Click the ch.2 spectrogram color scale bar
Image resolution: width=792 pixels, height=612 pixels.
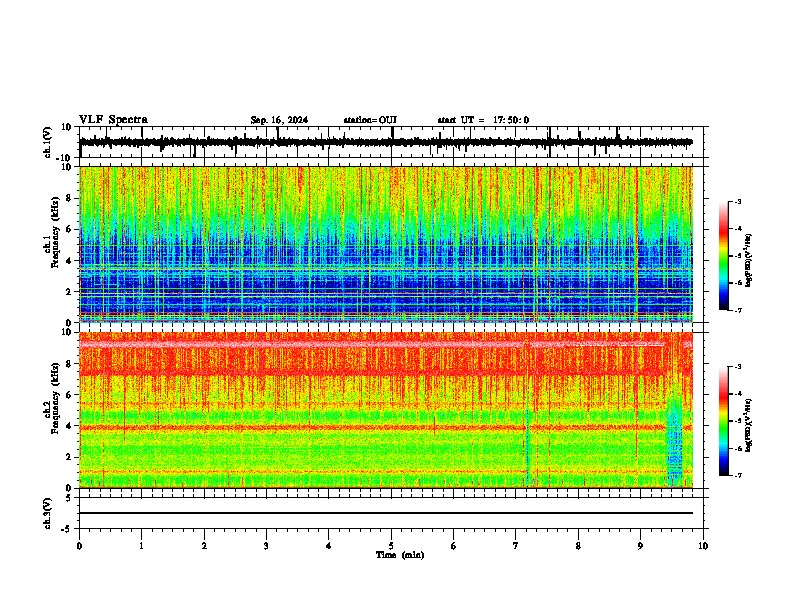click(x=723, y=421)
